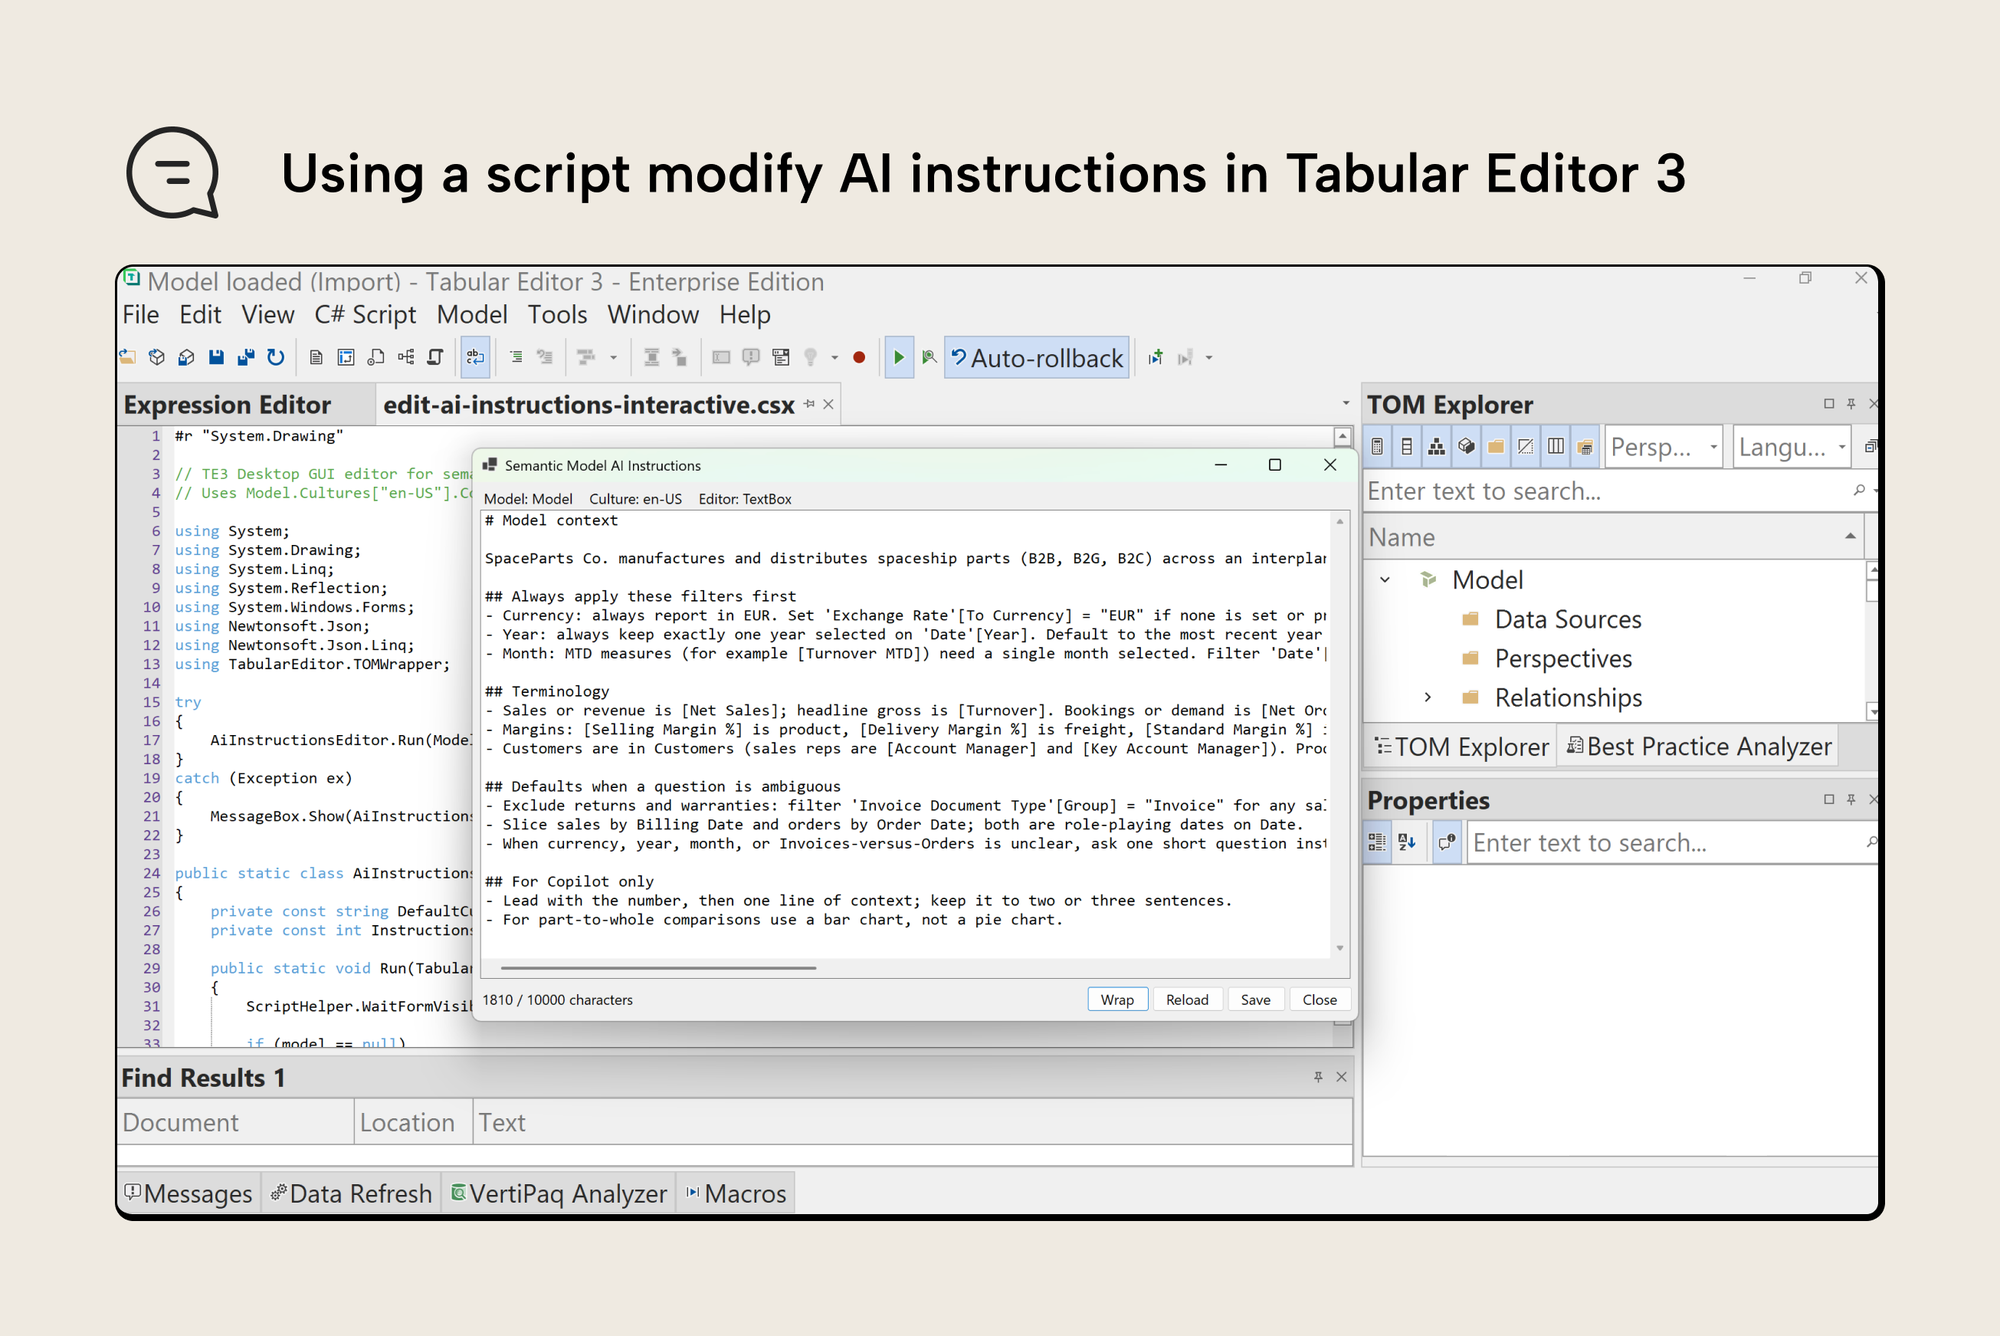Click the open model folder toolbar icon
The height and width of the screenshot is (1336, 2000).
[x=128, y=357]
